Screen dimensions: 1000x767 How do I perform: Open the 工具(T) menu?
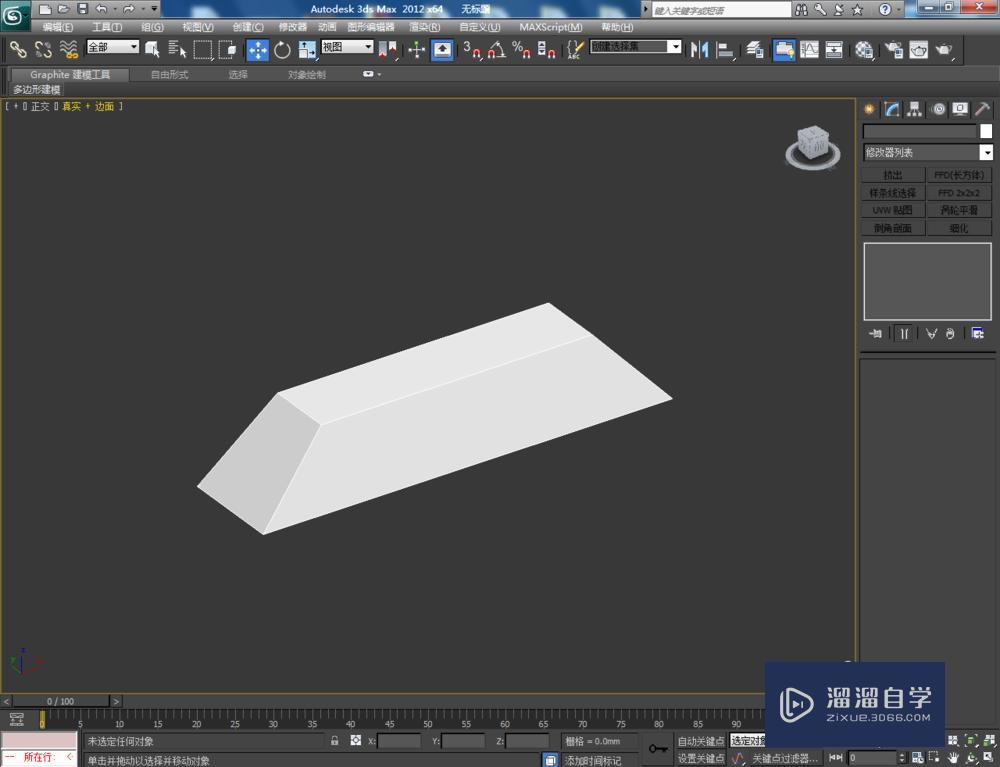[107, 27]
